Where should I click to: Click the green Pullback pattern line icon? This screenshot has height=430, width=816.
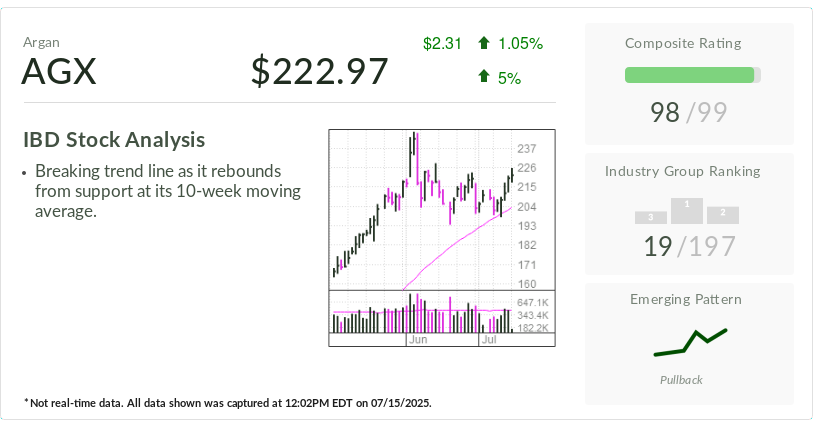point(690,342)
